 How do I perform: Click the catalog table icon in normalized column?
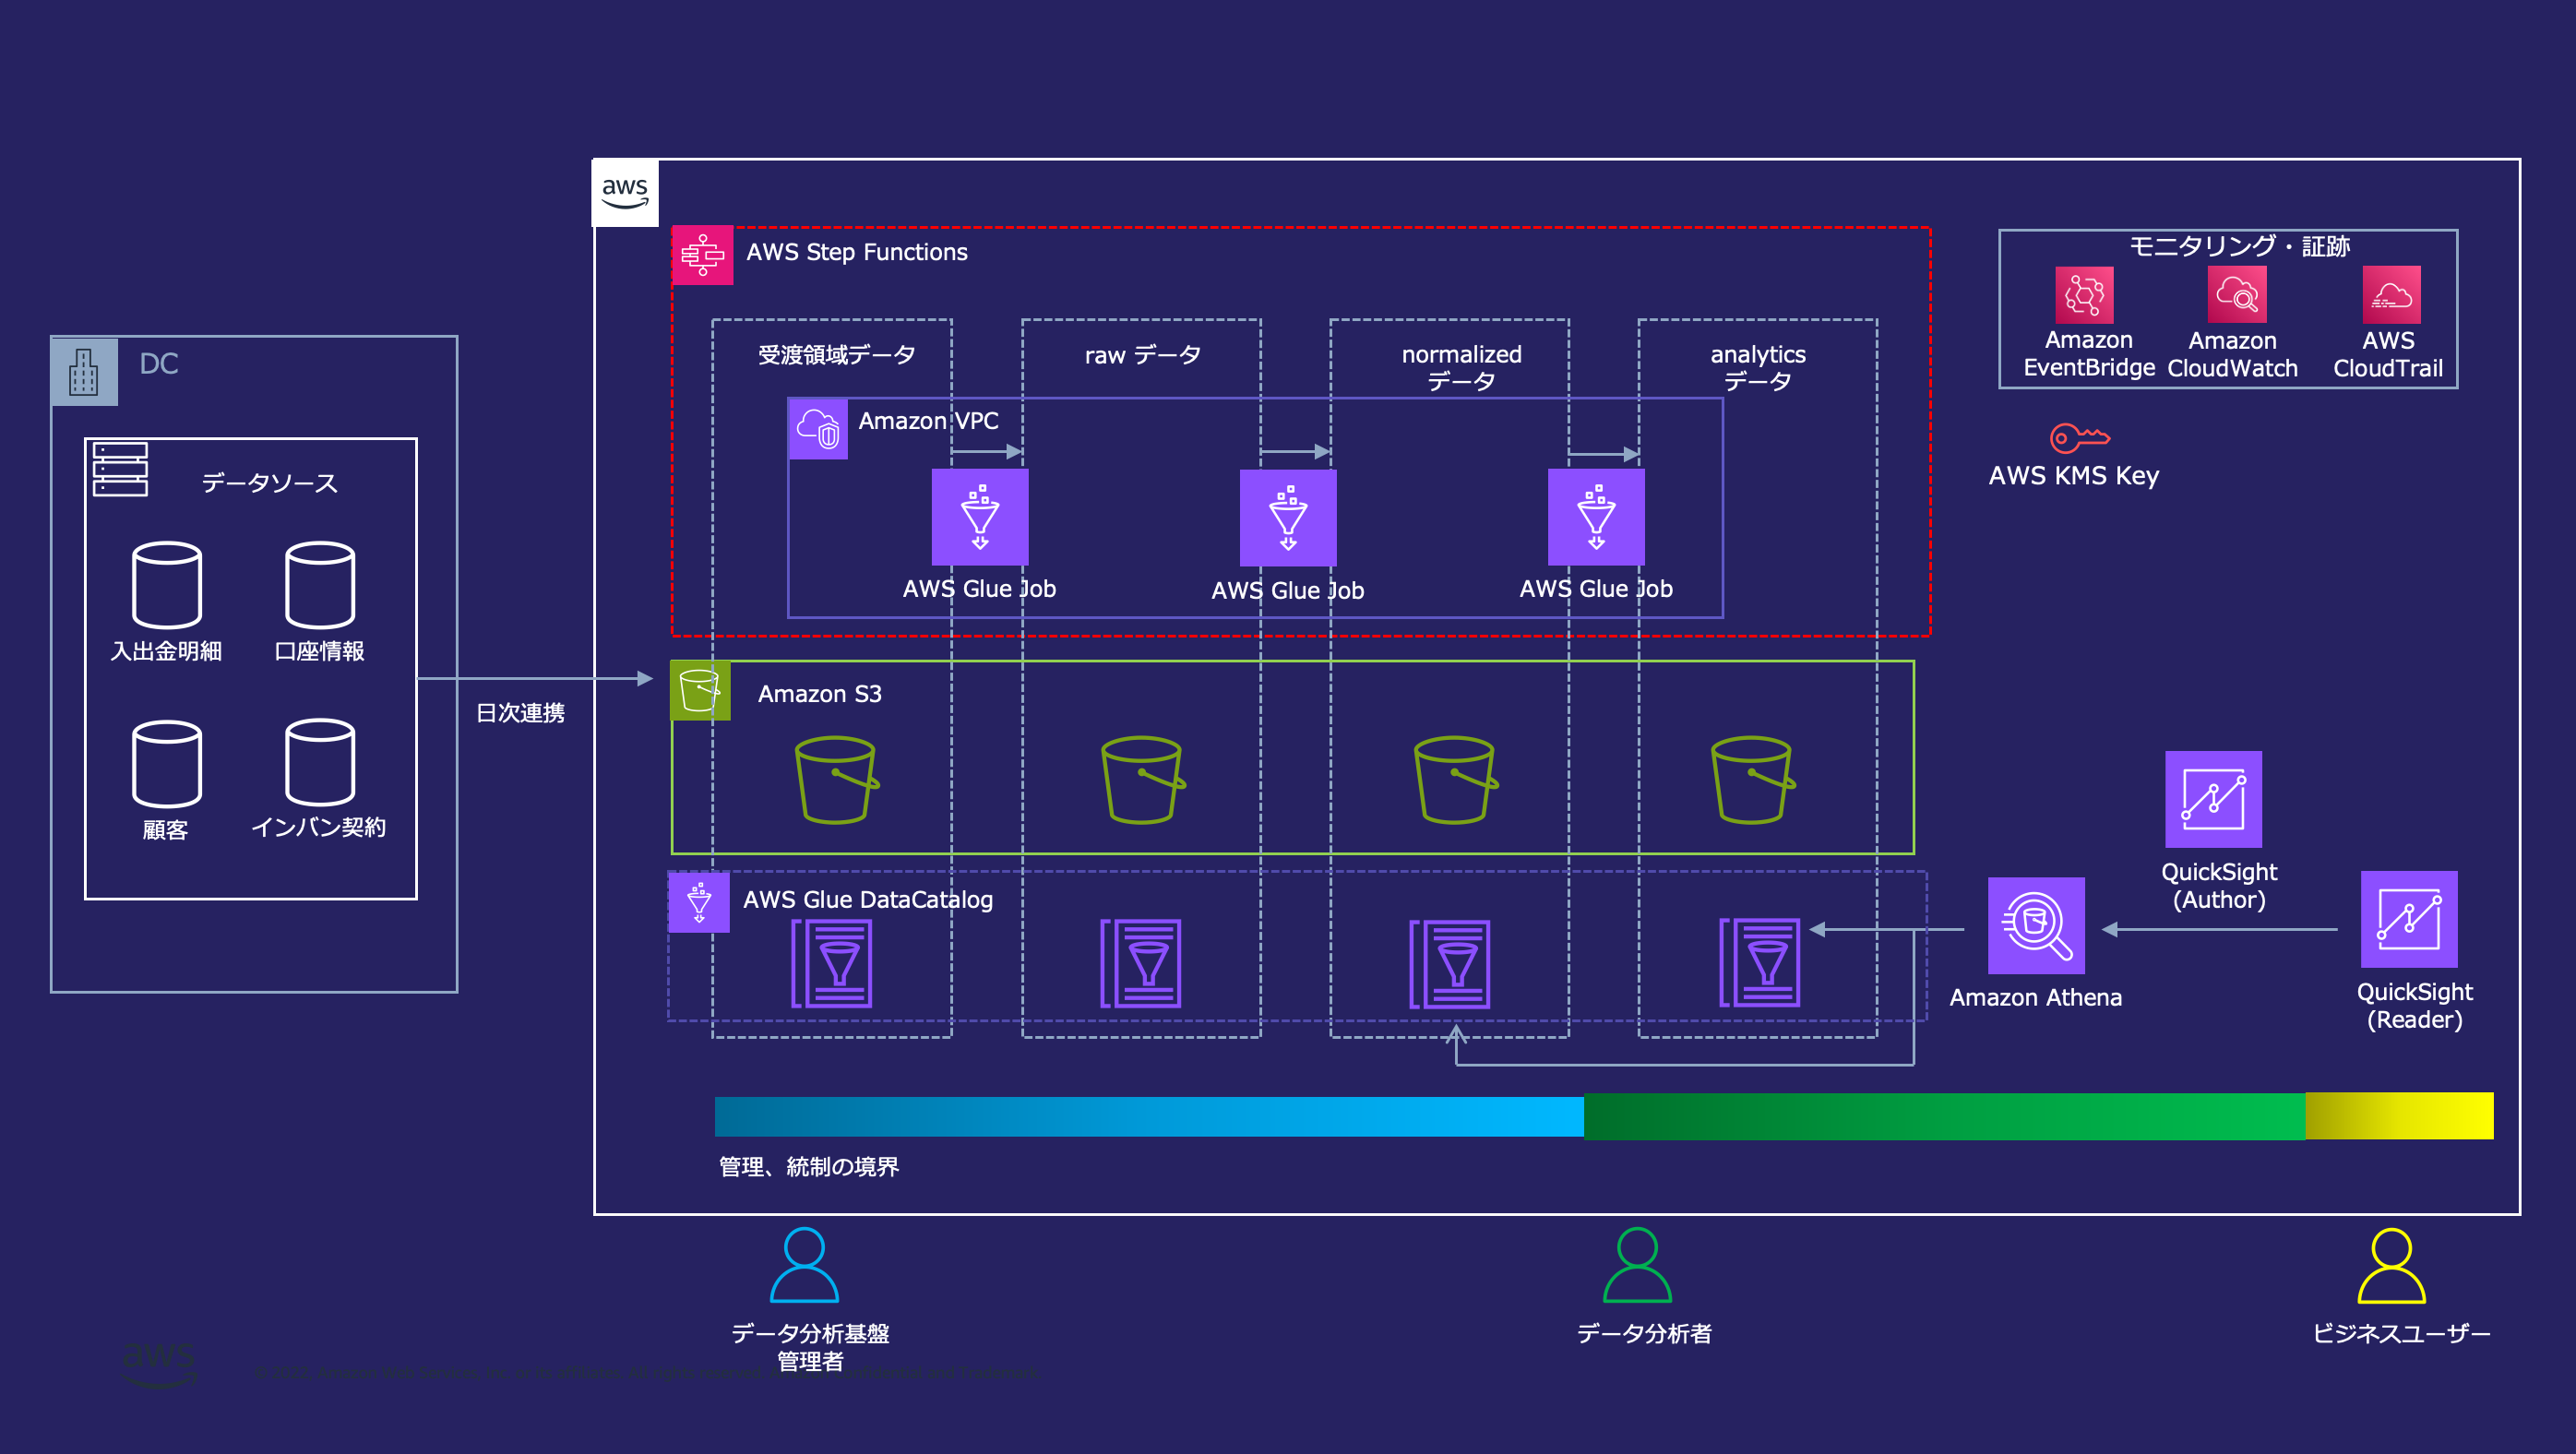coord(1450,964)
